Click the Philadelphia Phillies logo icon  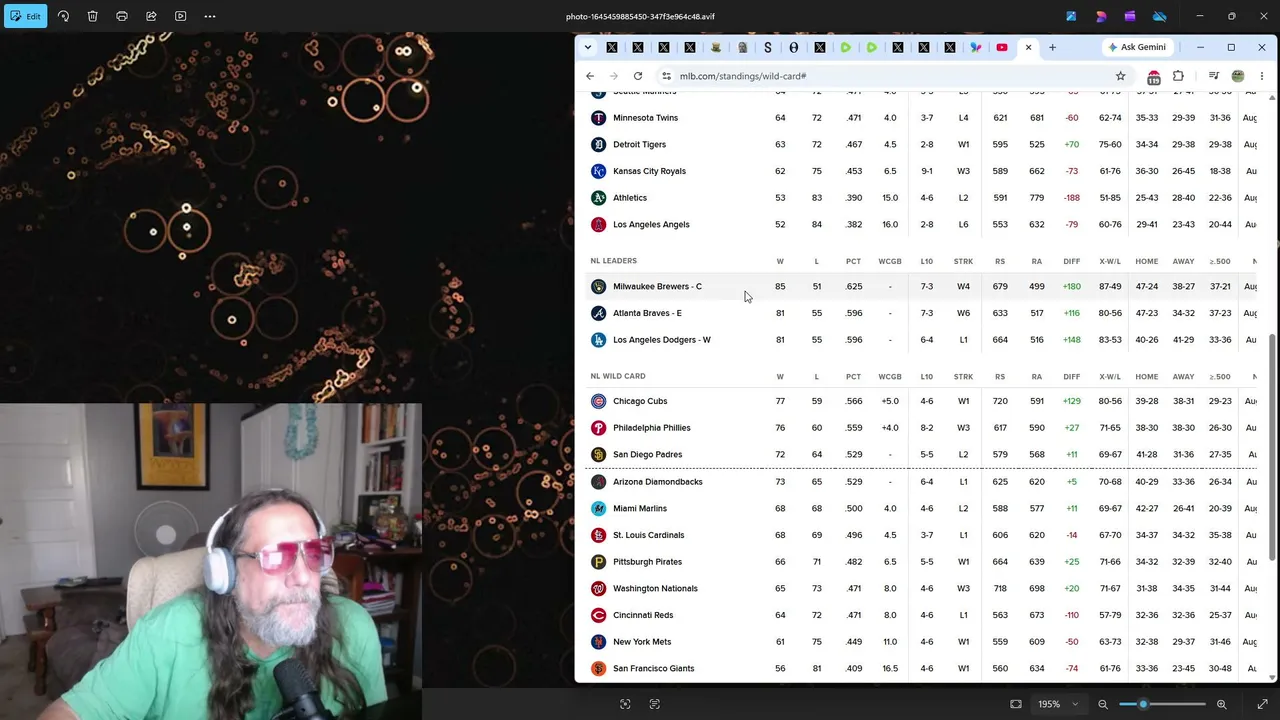598,428
